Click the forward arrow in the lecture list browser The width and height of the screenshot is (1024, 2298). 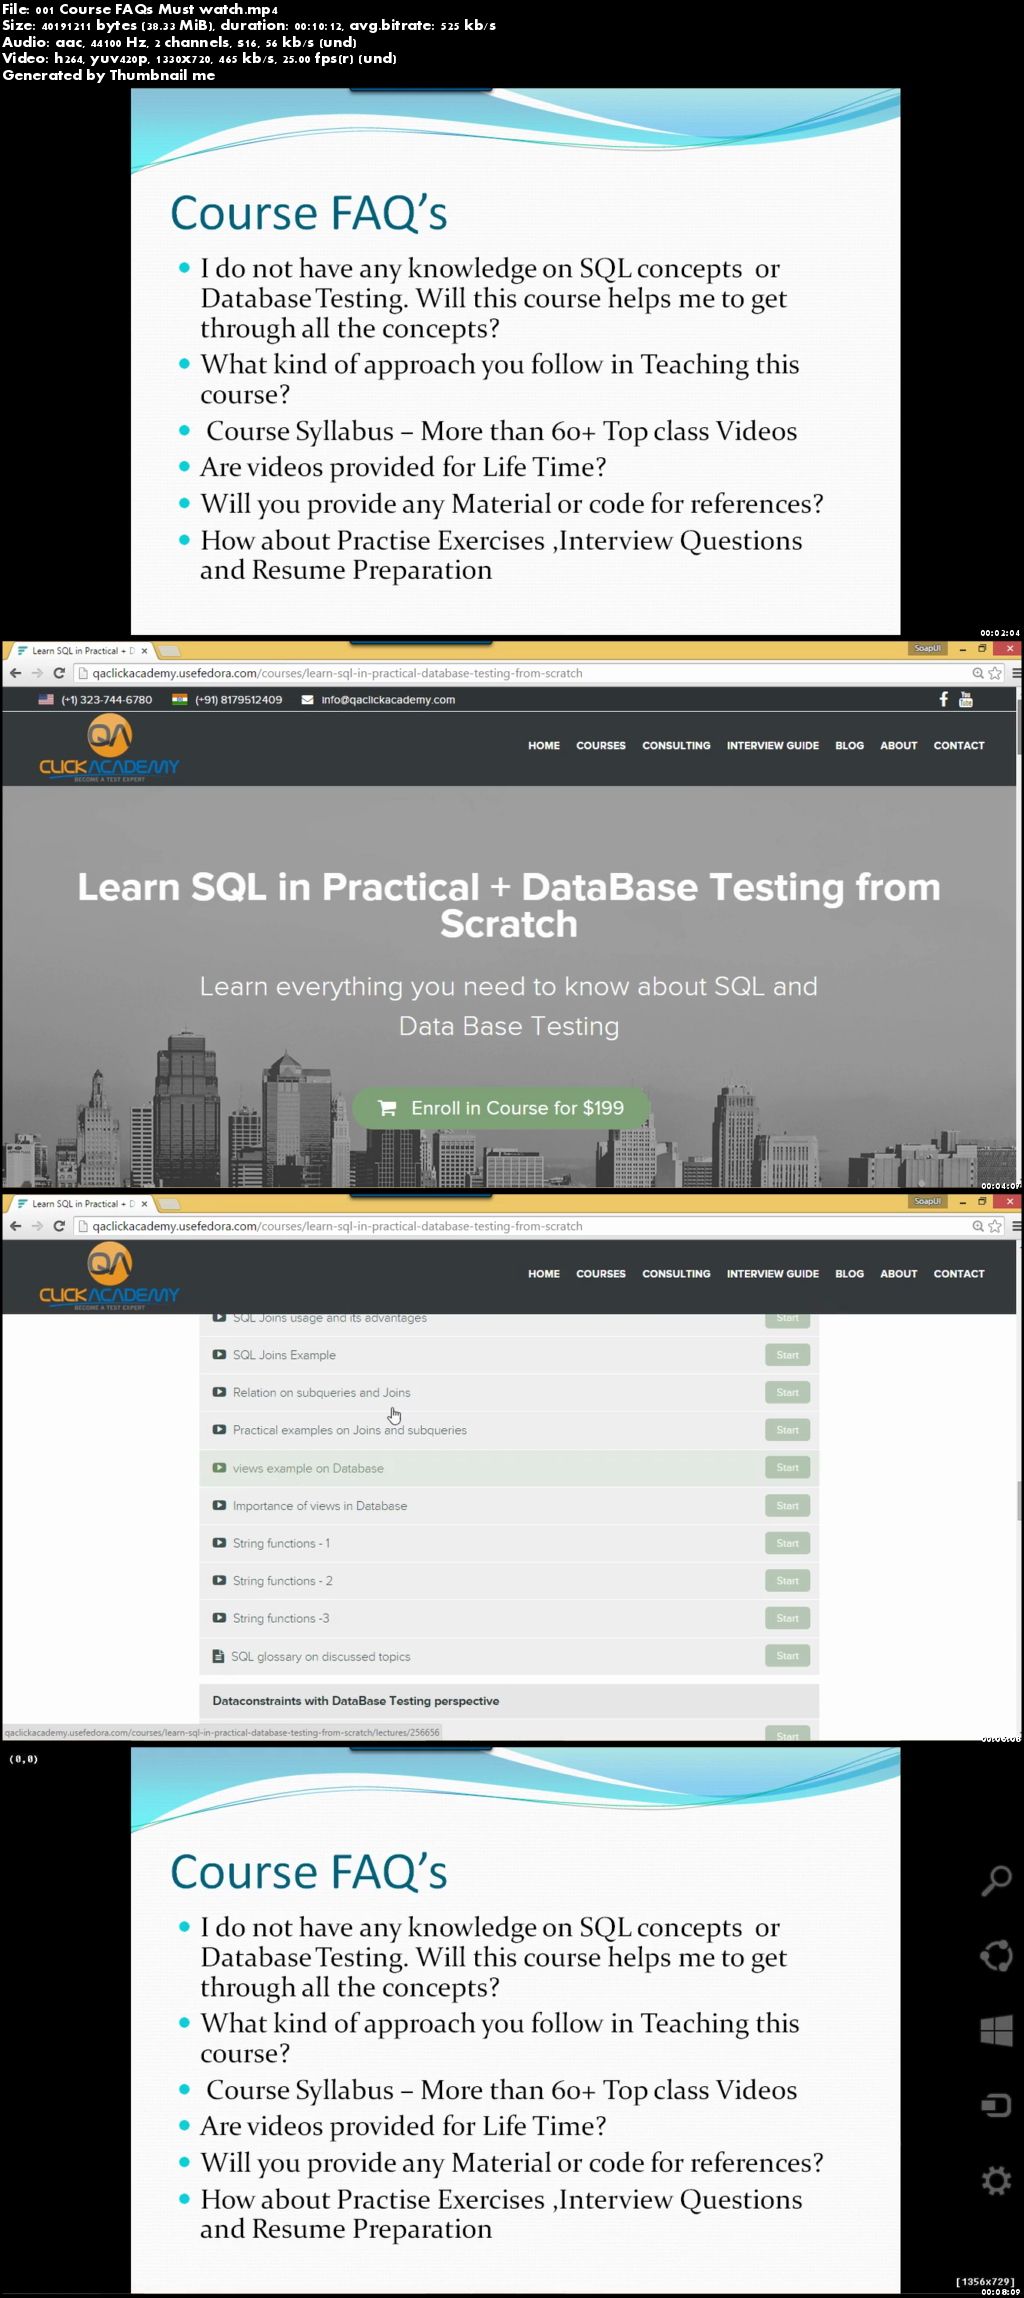[37, 1226]
